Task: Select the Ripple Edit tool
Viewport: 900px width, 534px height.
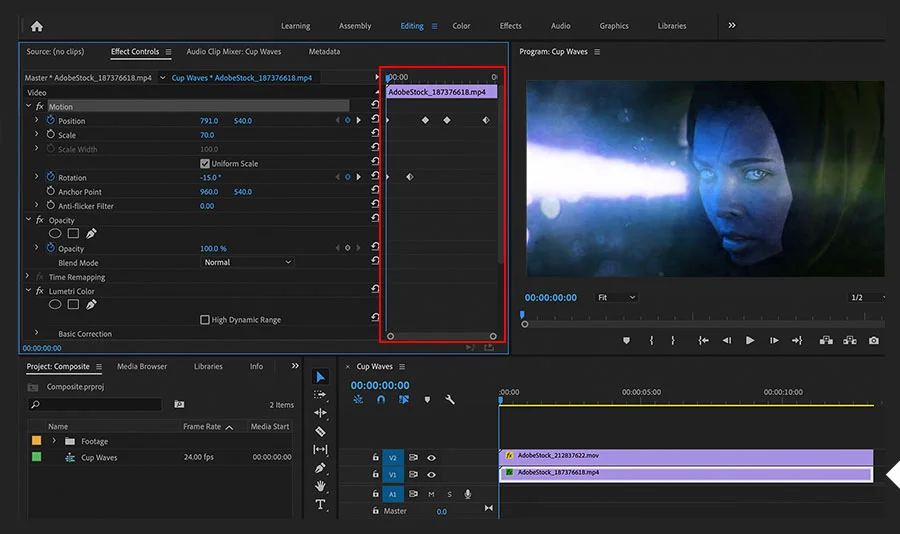Action: tap(320, 413)
